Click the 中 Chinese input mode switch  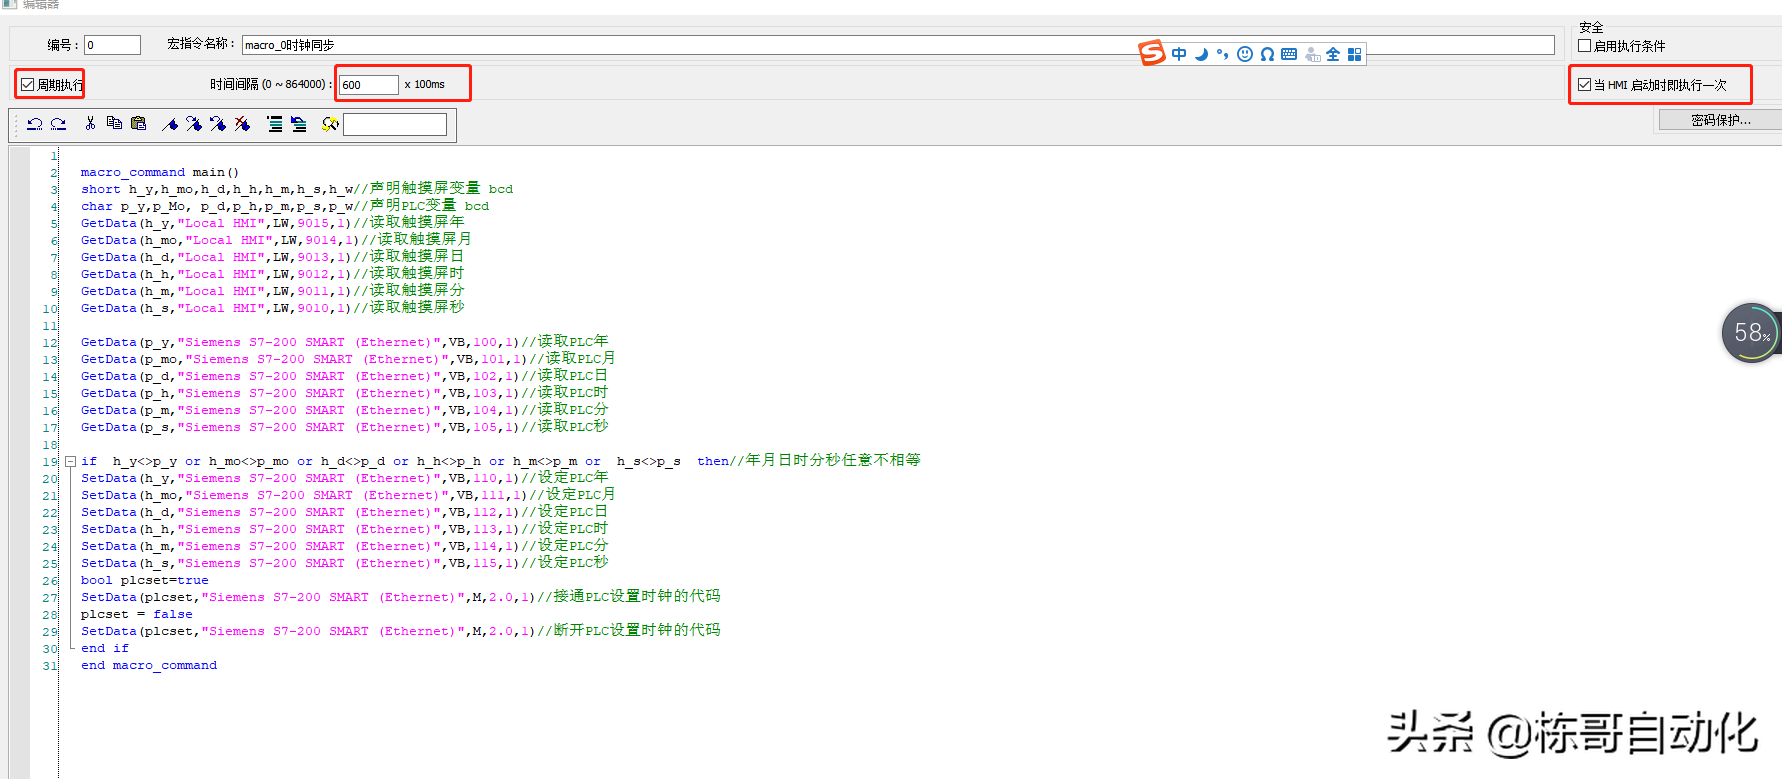tap(1179, 54)
